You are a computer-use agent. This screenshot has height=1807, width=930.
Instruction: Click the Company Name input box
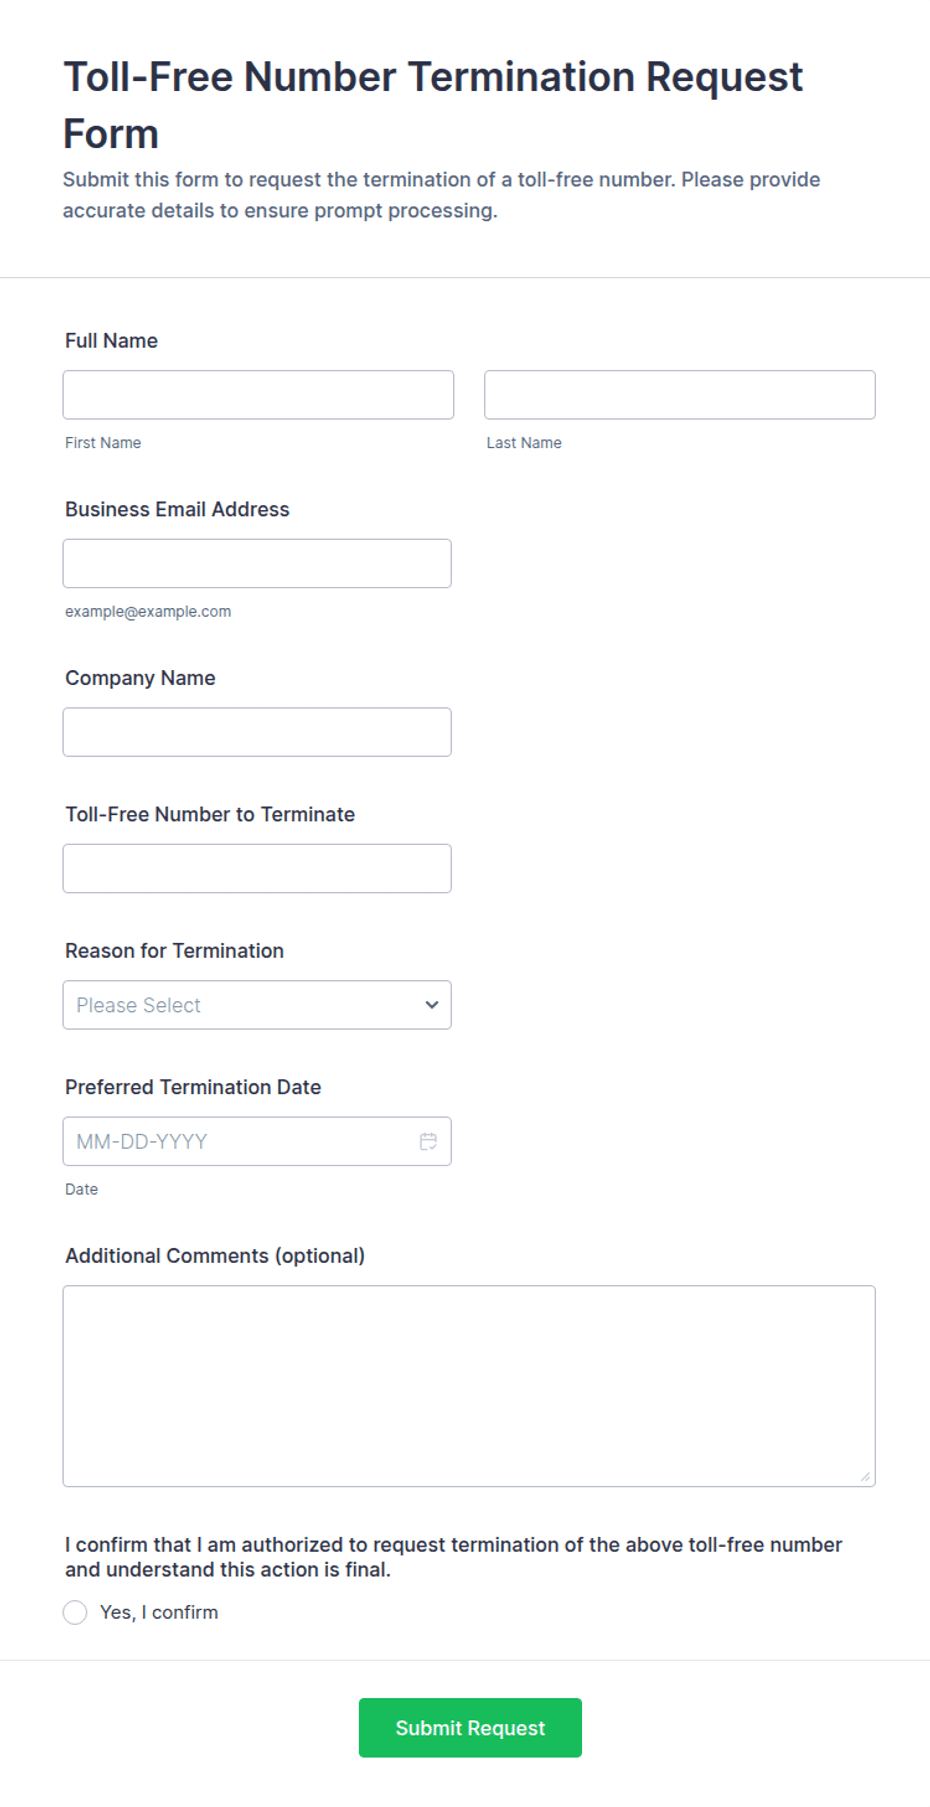(257, 732)
